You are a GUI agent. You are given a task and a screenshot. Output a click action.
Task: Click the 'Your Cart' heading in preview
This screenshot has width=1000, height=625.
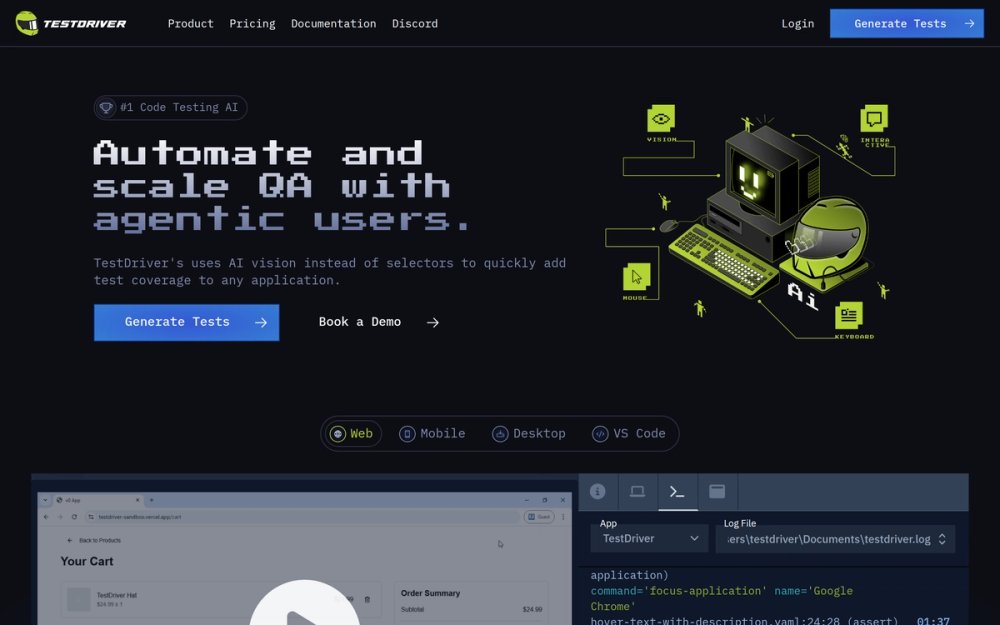click(x=87, y=561)
